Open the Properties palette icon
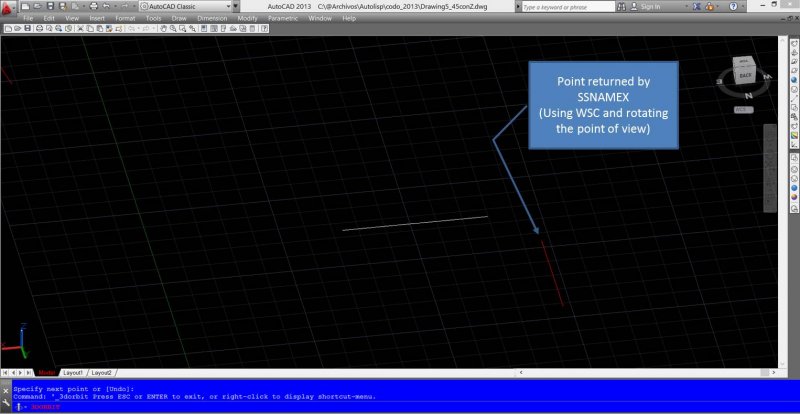 (204, 29)
